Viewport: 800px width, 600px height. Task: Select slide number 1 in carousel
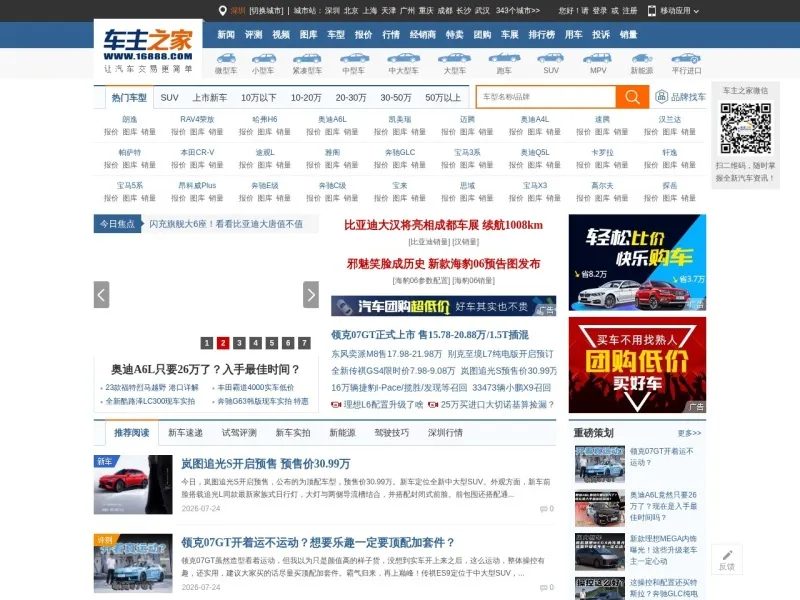pos(207,343)
